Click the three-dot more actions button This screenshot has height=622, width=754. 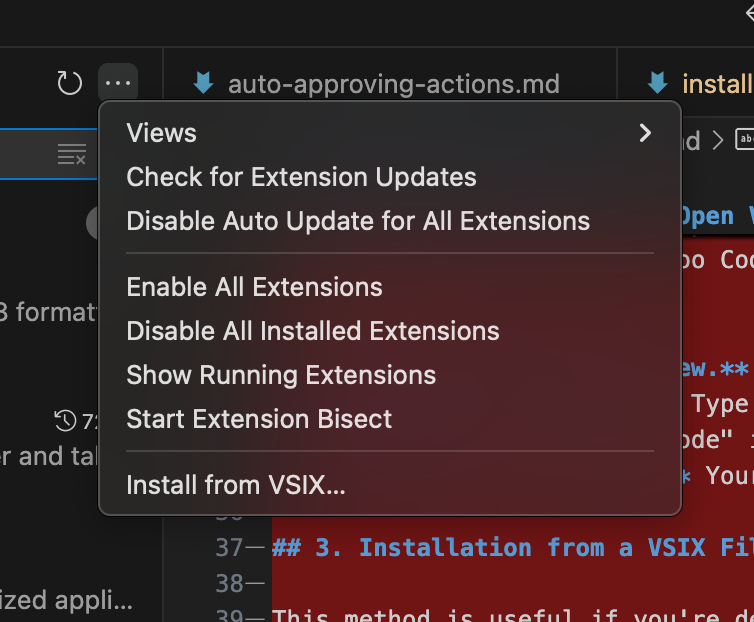point(118,83)
